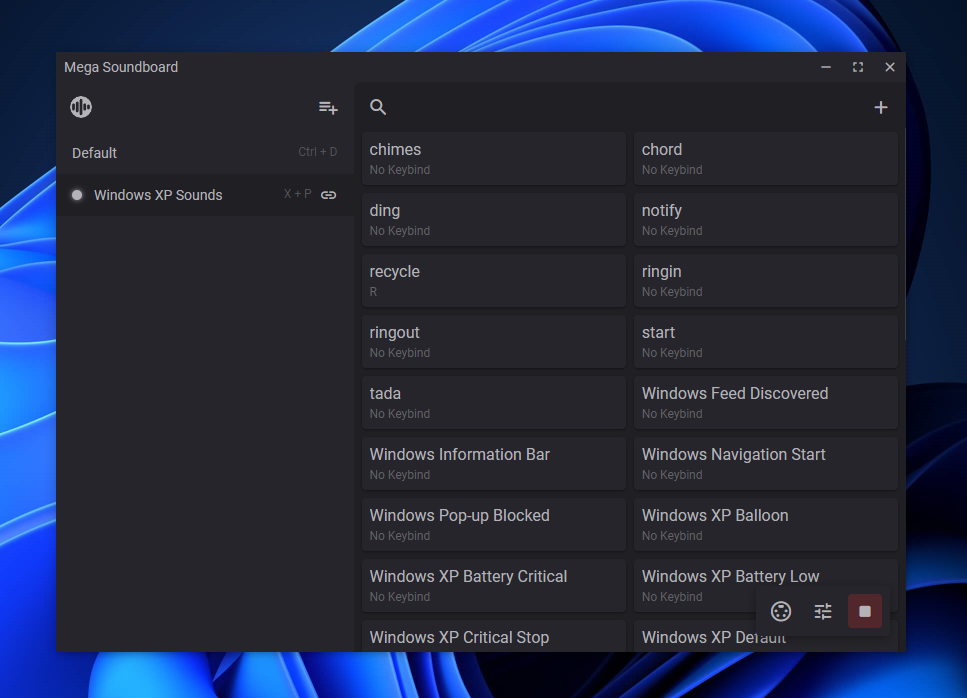Click the link icon on Windows XP Sounds
This screenshot has width=967, height=698.
coord(328,195)
